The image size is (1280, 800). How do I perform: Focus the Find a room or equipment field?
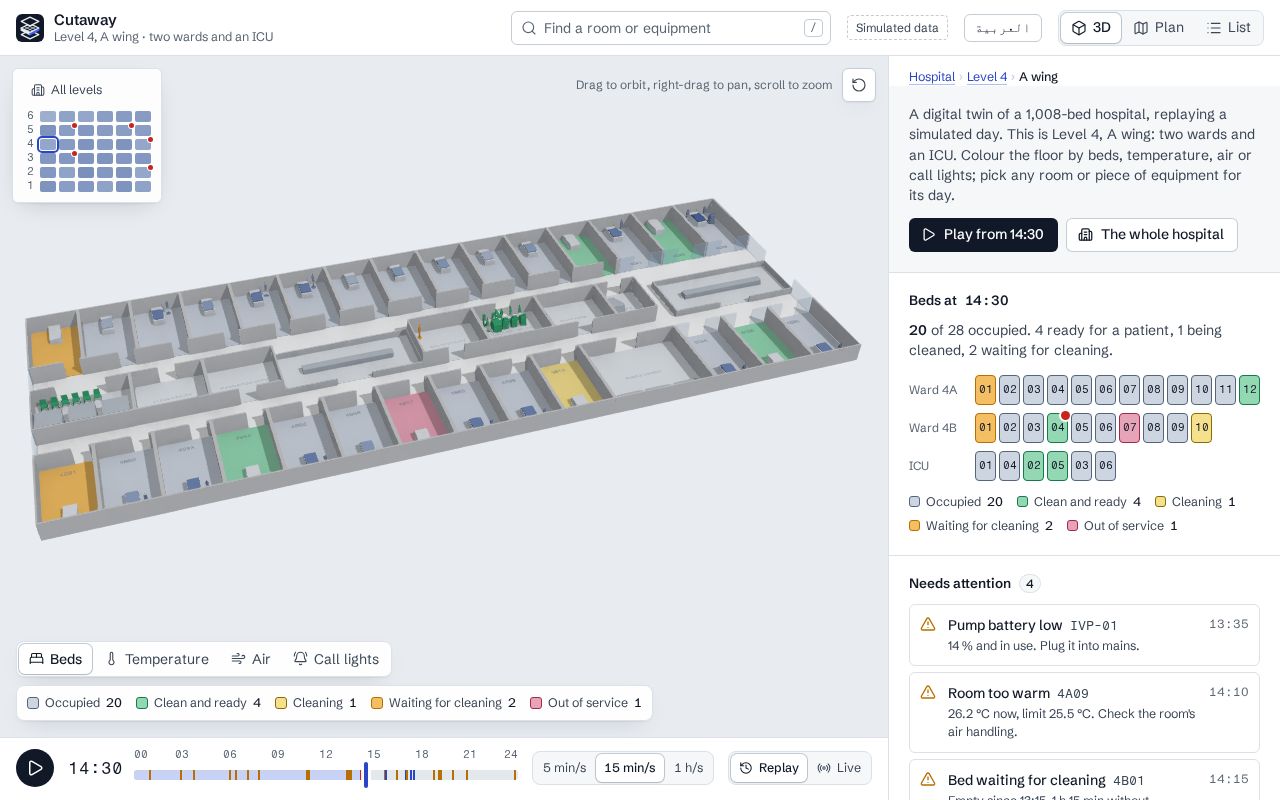(x=671, y=28)
